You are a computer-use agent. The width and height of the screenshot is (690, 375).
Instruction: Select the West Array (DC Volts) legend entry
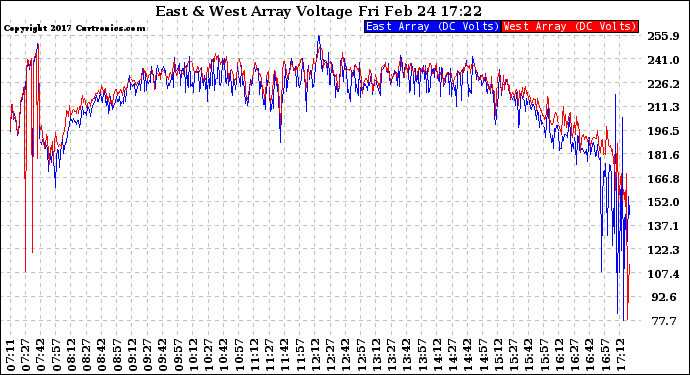pyautogui.click(x=570, y=26)
